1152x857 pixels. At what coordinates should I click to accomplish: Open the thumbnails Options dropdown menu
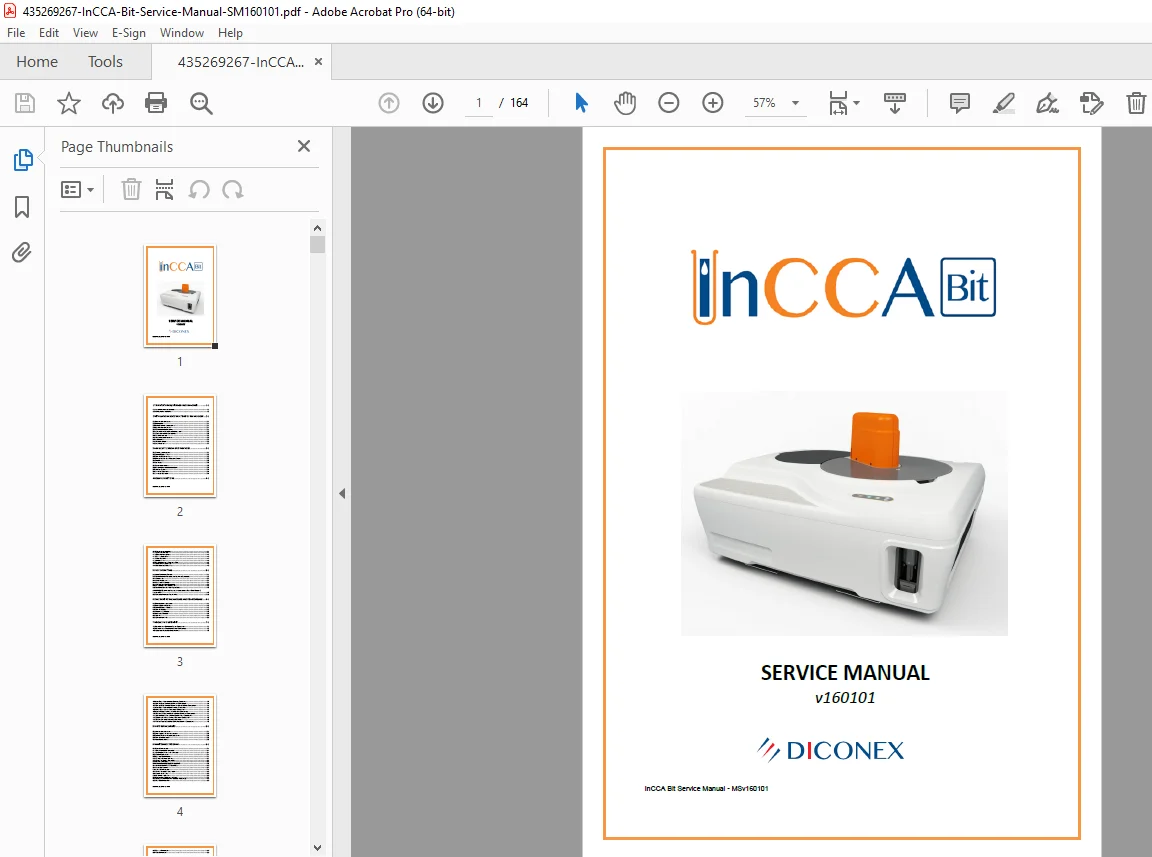click(77, 190)
